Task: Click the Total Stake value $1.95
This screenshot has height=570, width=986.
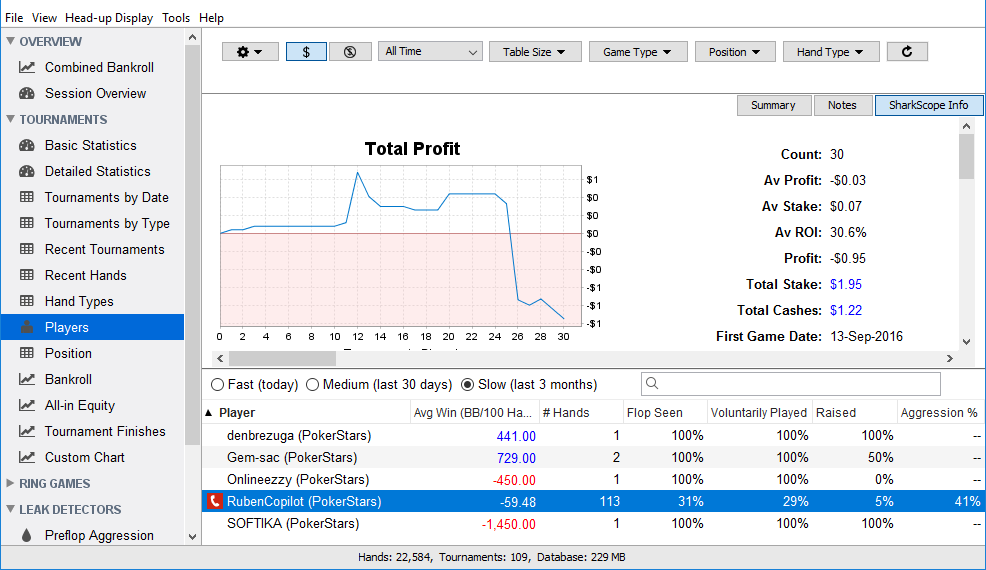Action: [x=846, y=284]
